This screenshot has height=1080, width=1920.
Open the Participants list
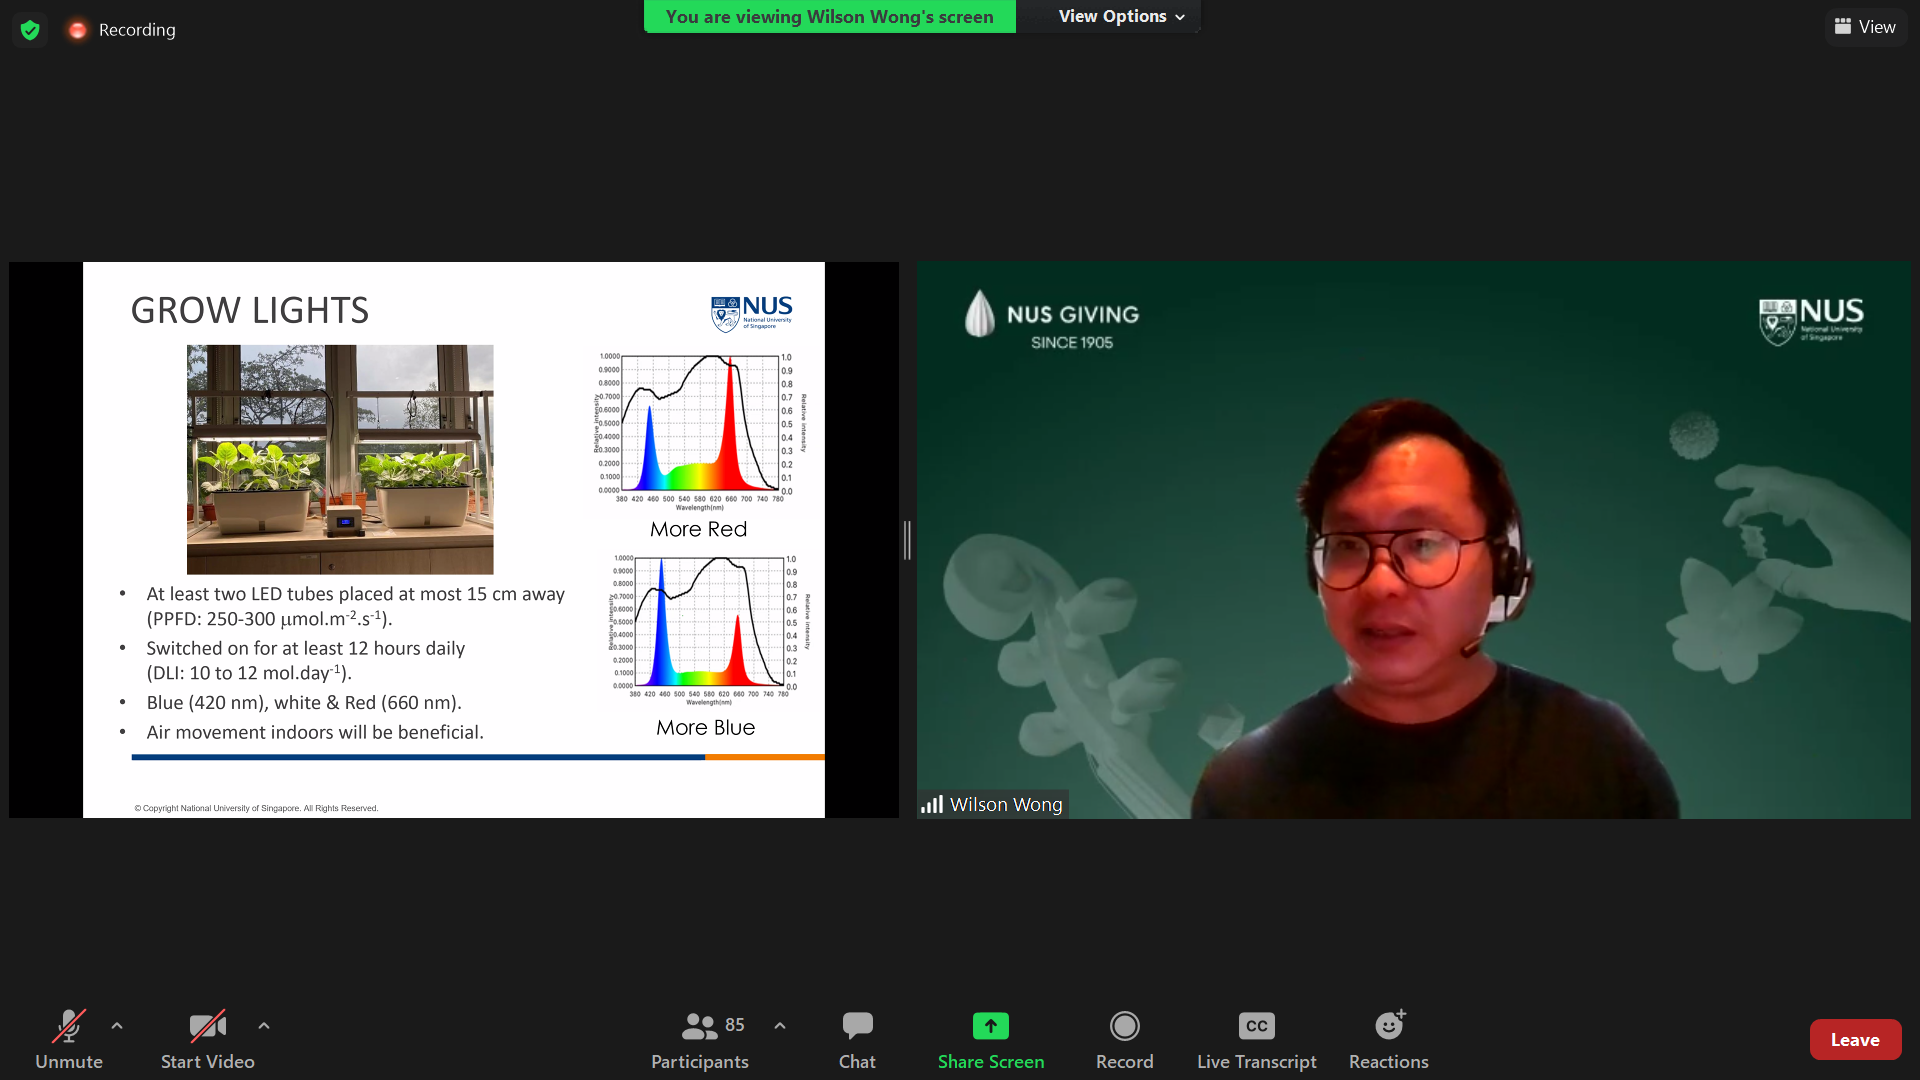click(x=699, y=1039)
